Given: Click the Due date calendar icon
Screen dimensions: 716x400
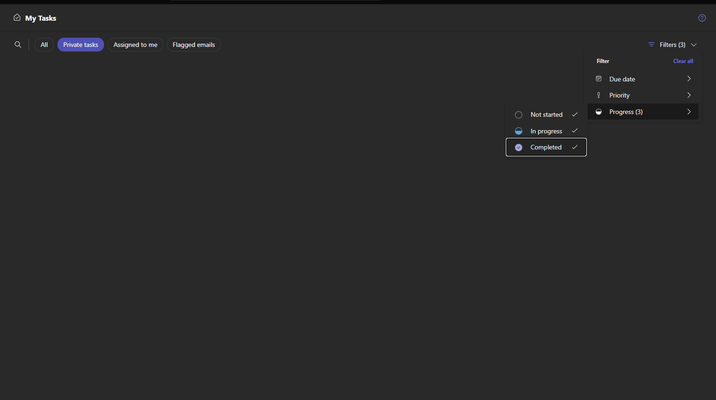Looking at the screenshot, I should (599, 79).
